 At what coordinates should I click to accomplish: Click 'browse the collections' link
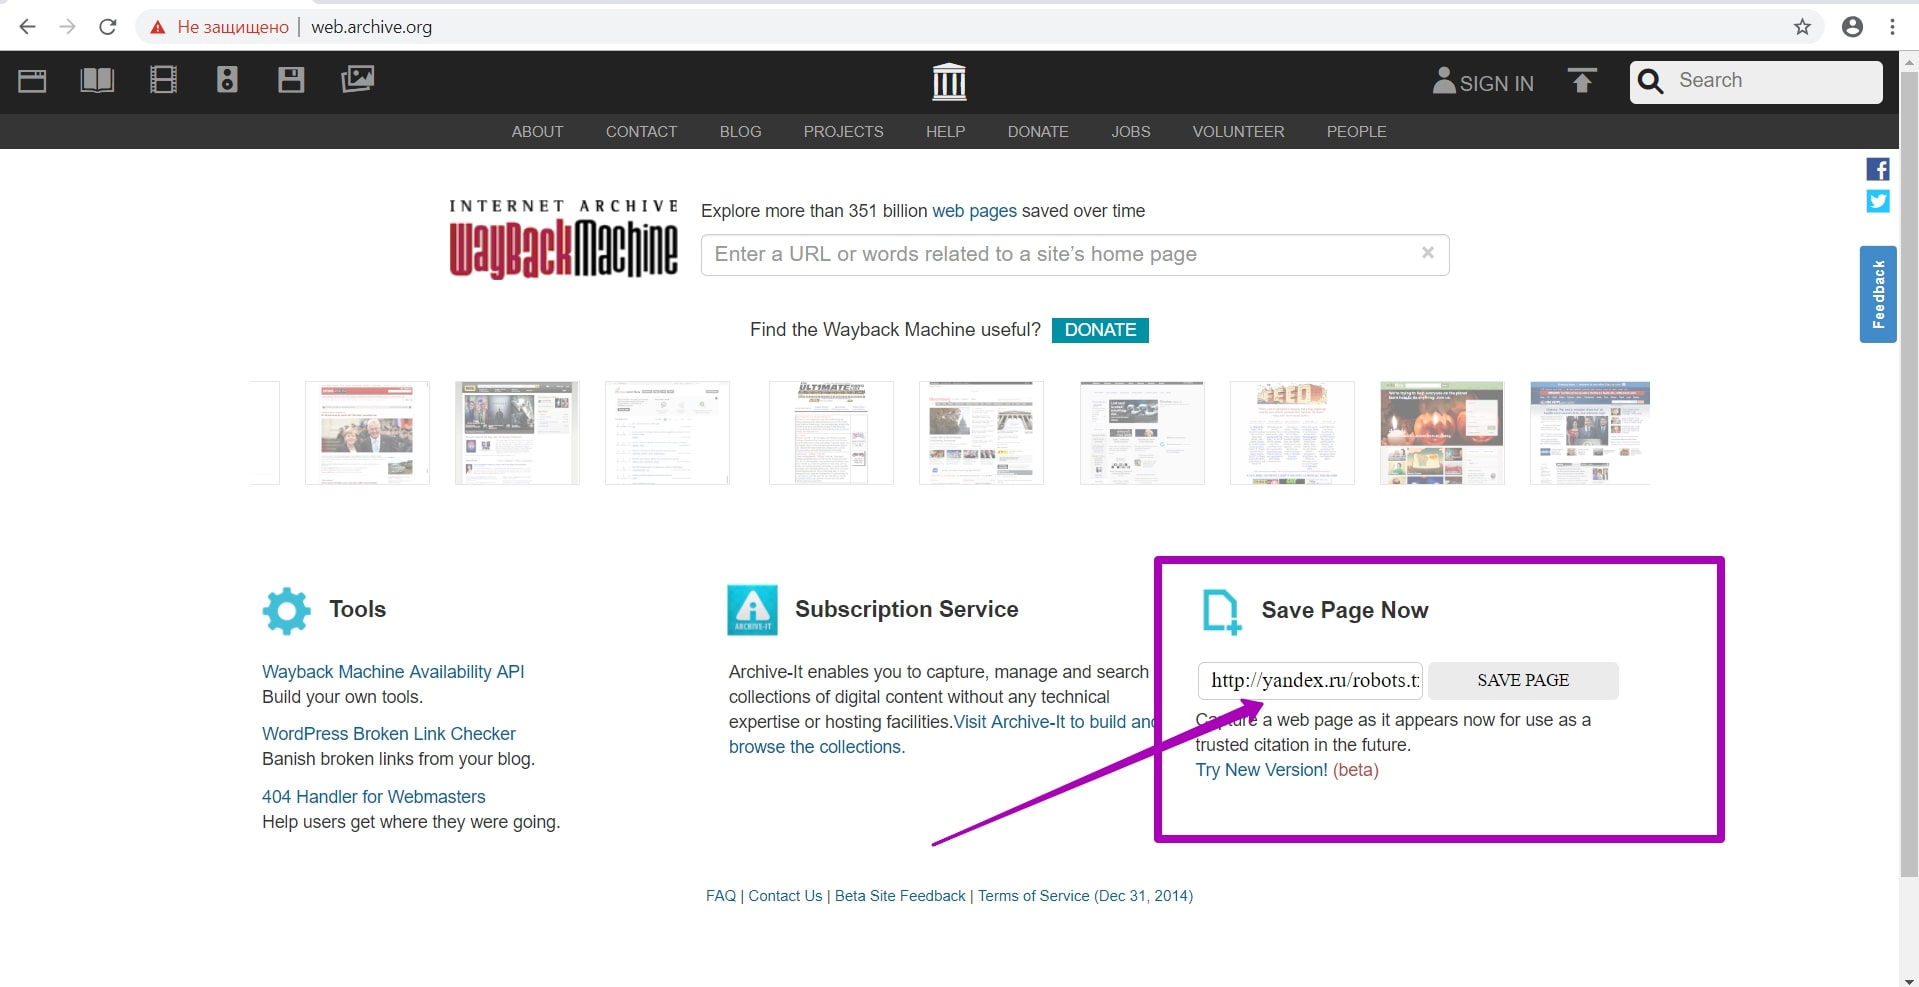pos(817,747)
